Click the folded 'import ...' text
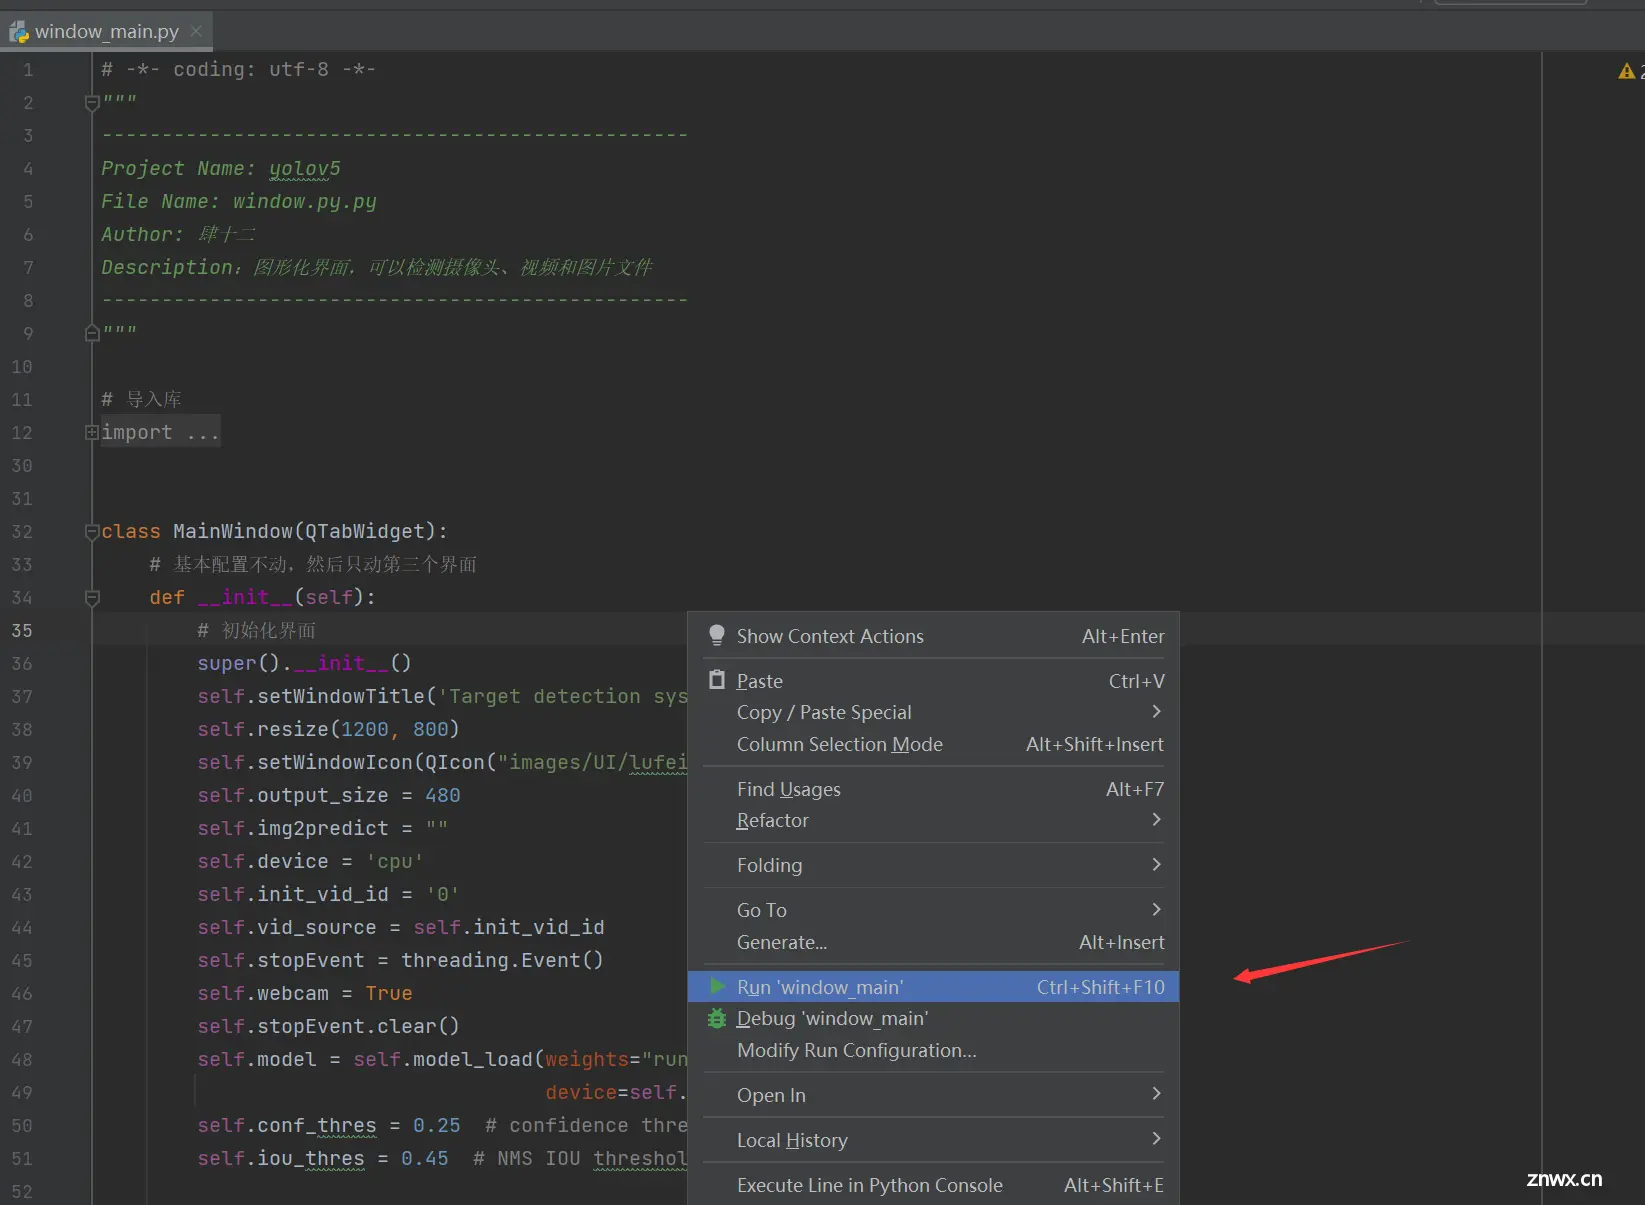This screenshot has height=1205, width=1645. [x=160, y=433]
